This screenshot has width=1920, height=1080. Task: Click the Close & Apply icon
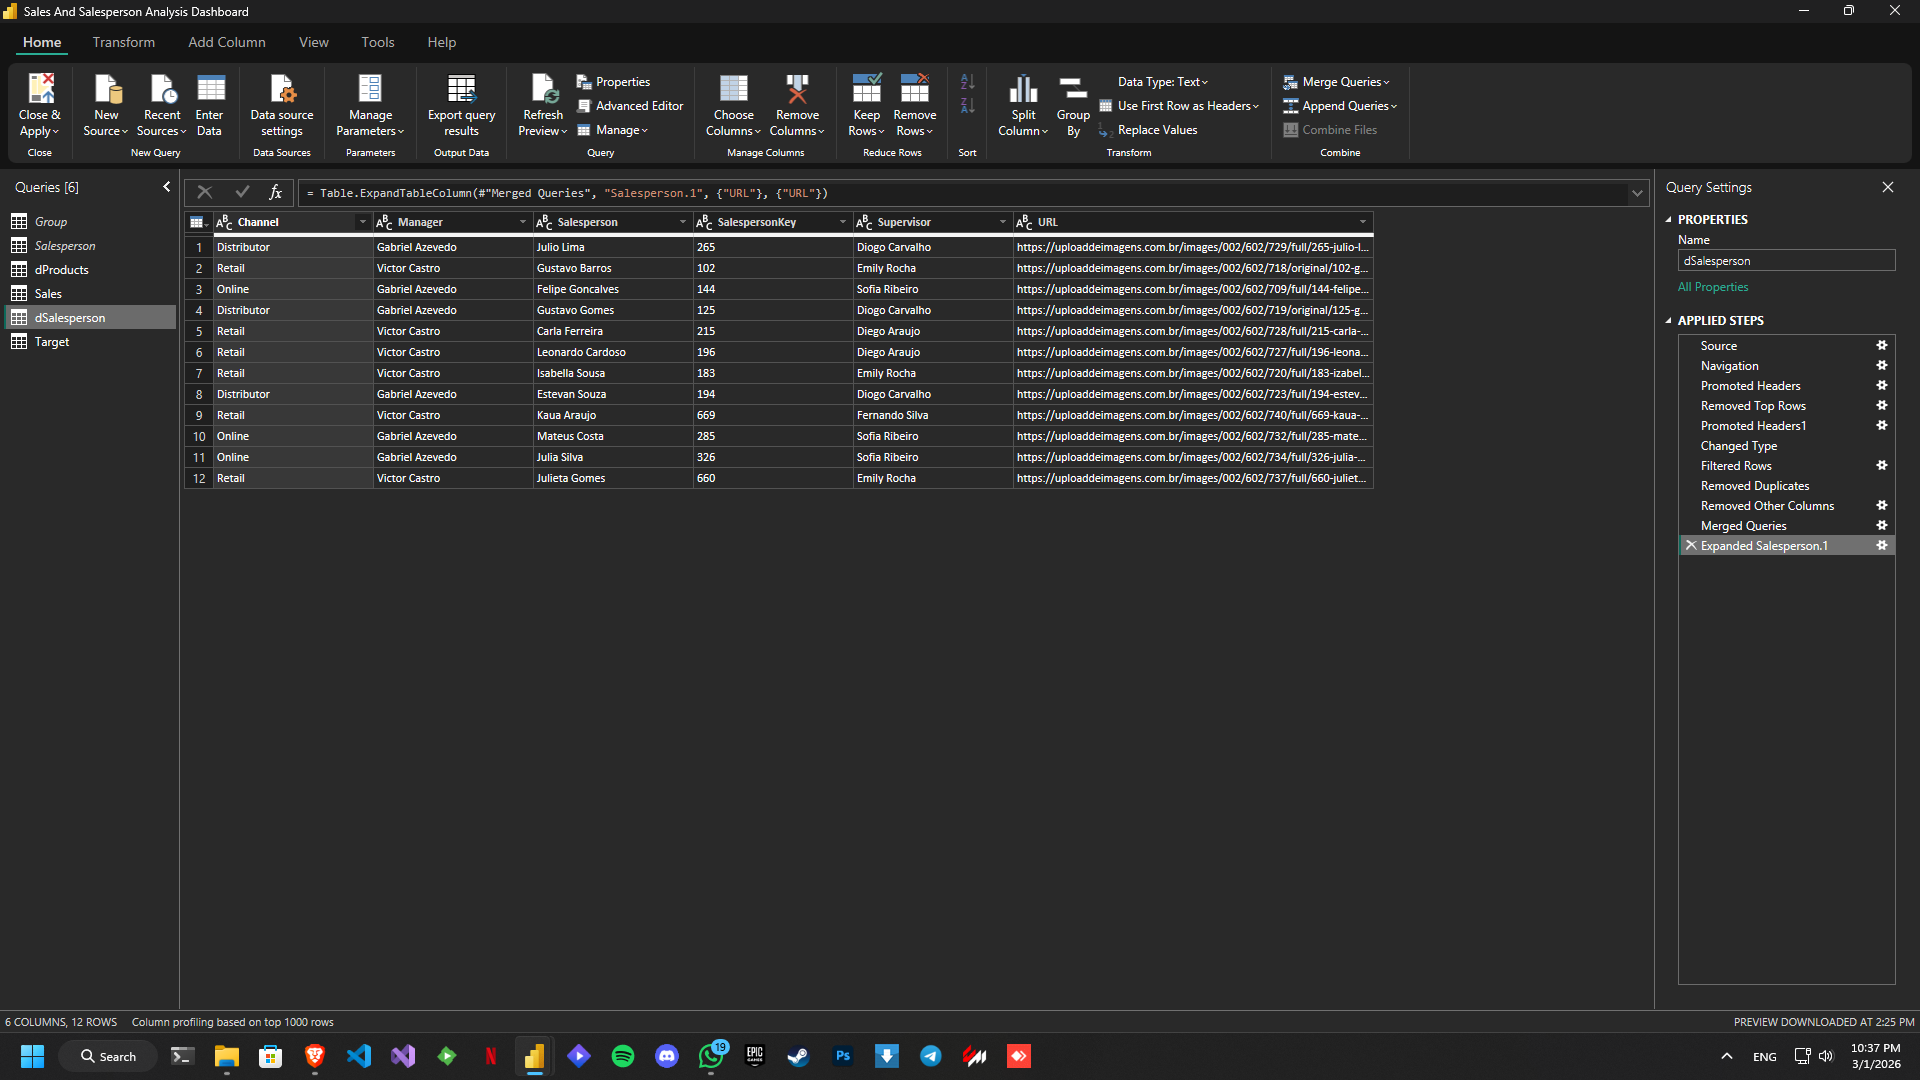[x=40, y=90]
